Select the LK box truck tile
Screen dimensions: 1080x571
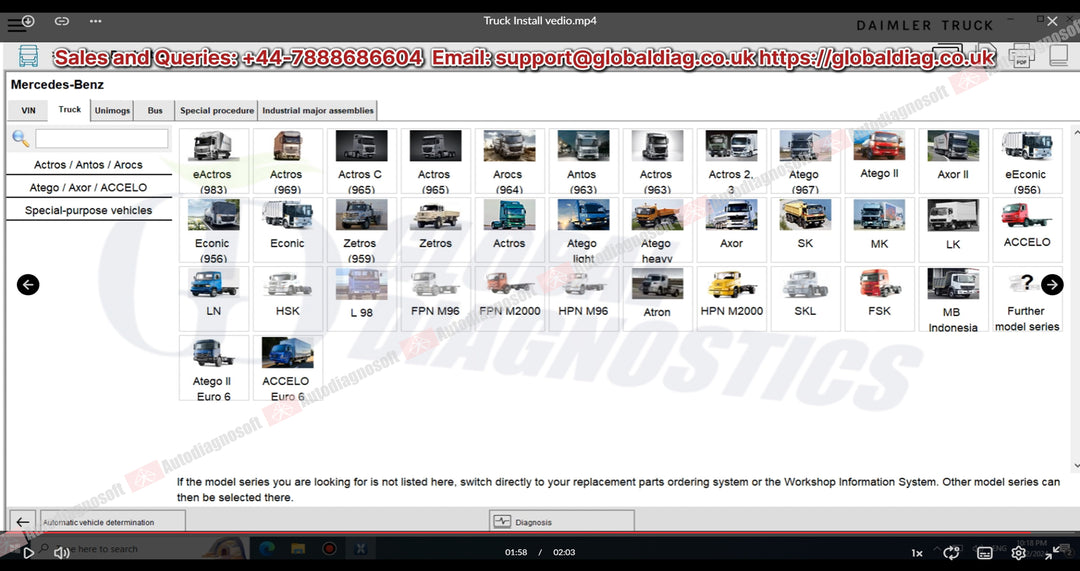point(953,229)
